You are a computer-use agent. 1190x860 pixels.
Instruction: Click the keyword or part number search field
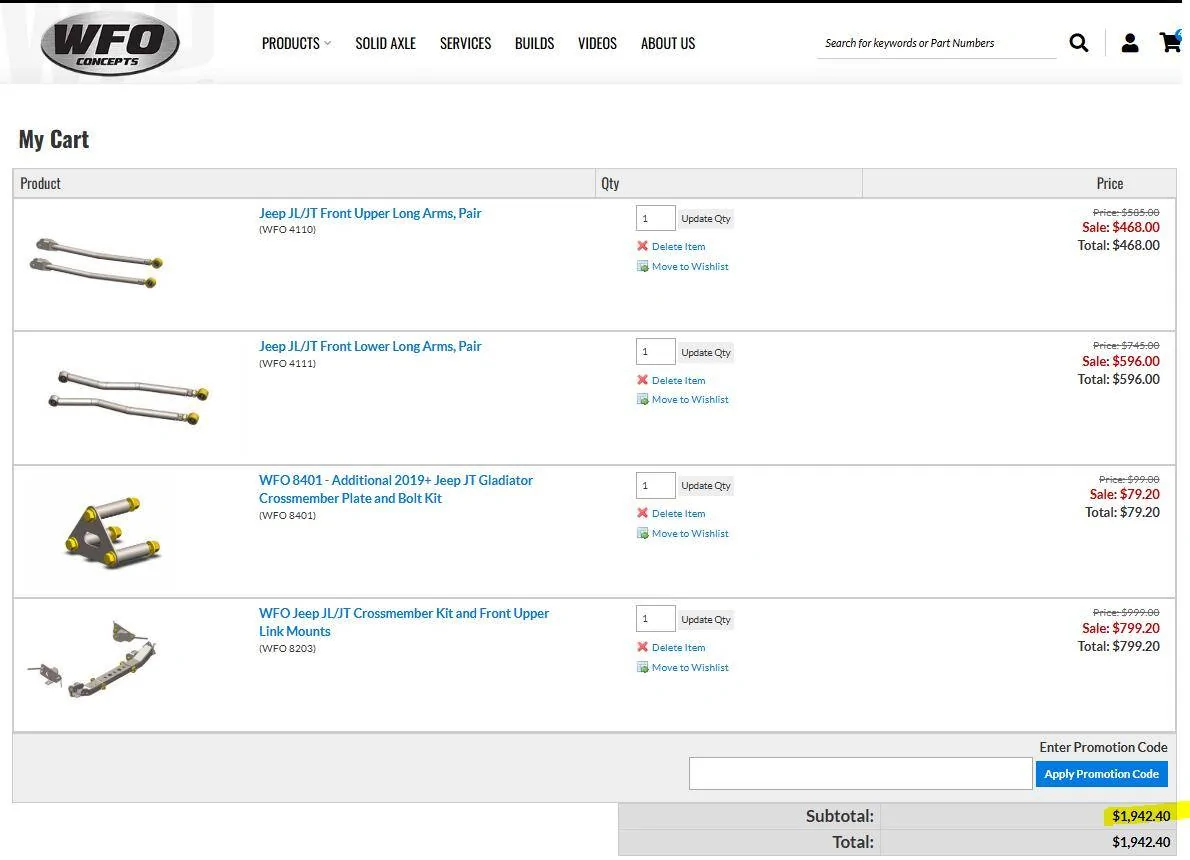[937, 43]
